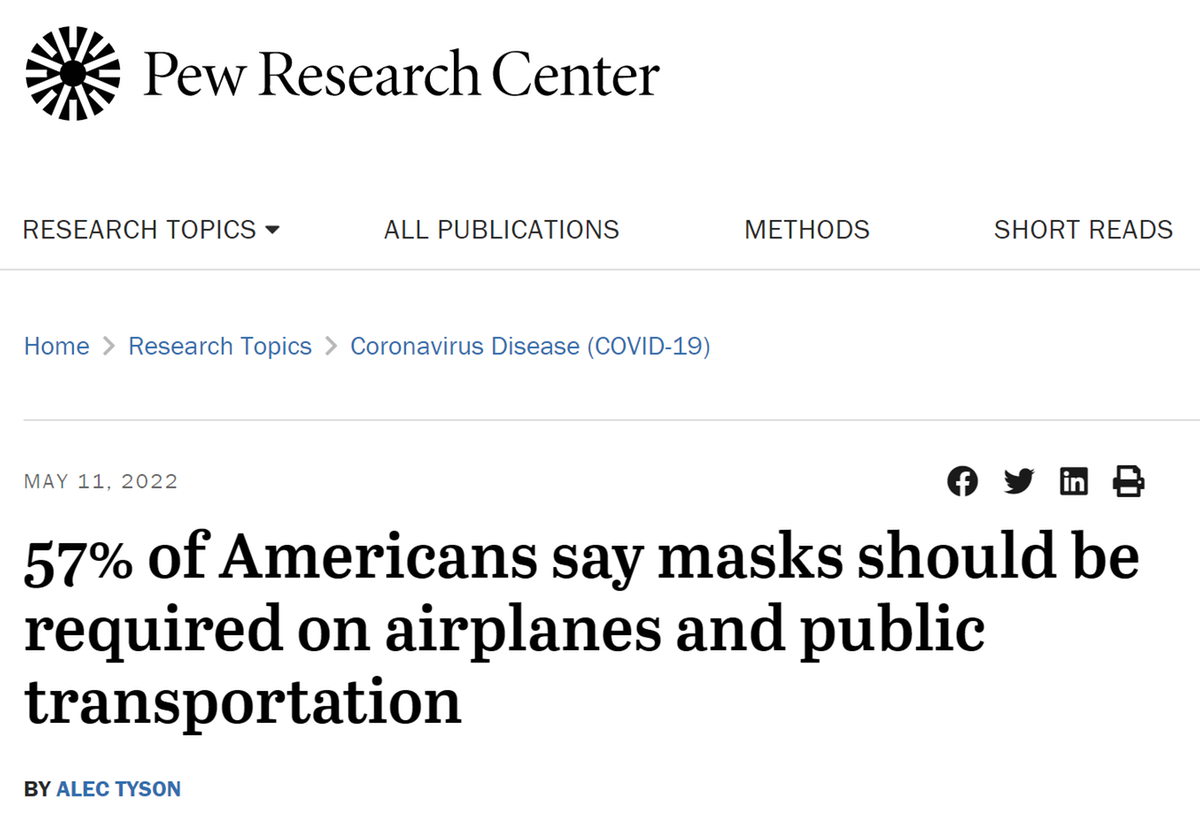Go to All Publications

(501, 230)
